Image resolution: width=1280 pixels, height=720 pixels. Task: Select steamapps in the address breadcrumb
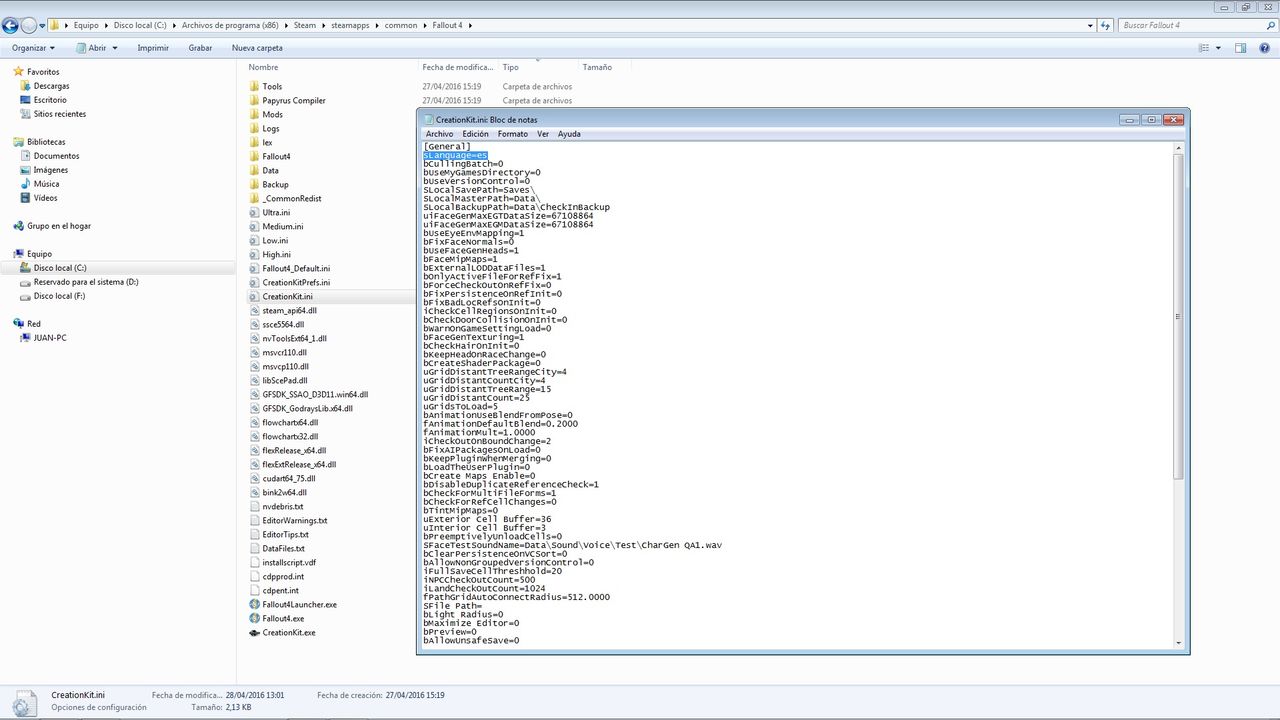point(351,25)
